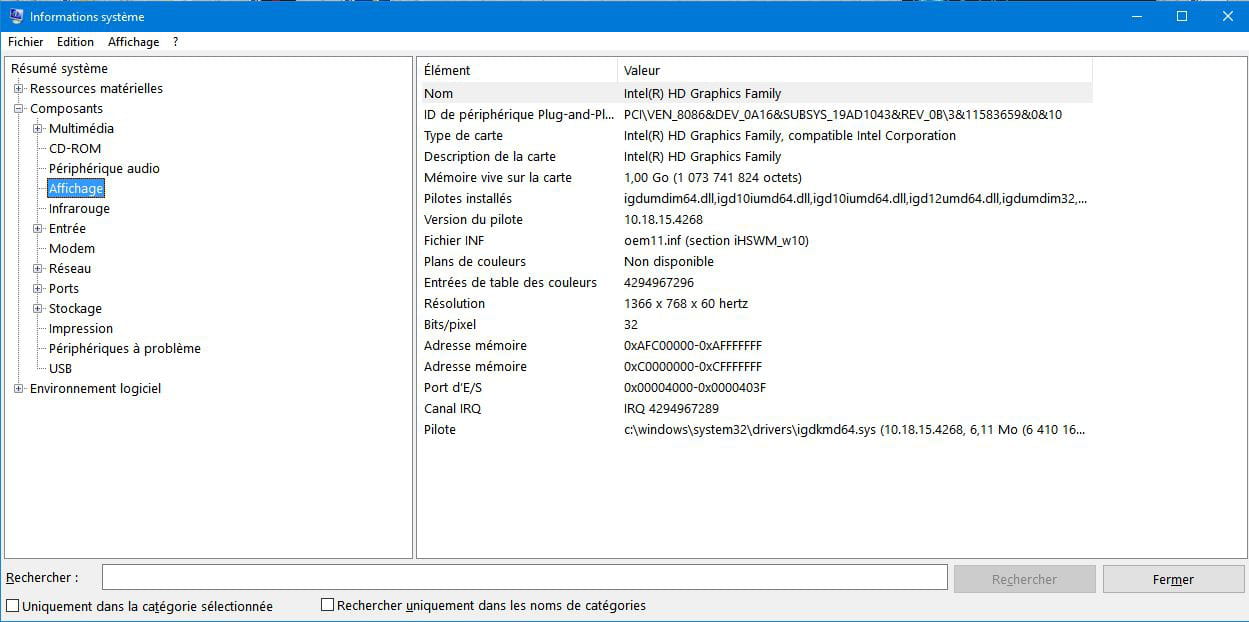1249x622 pixels.
Task: Click the Pilotes installés row
Action: click(x=755, y=198)
